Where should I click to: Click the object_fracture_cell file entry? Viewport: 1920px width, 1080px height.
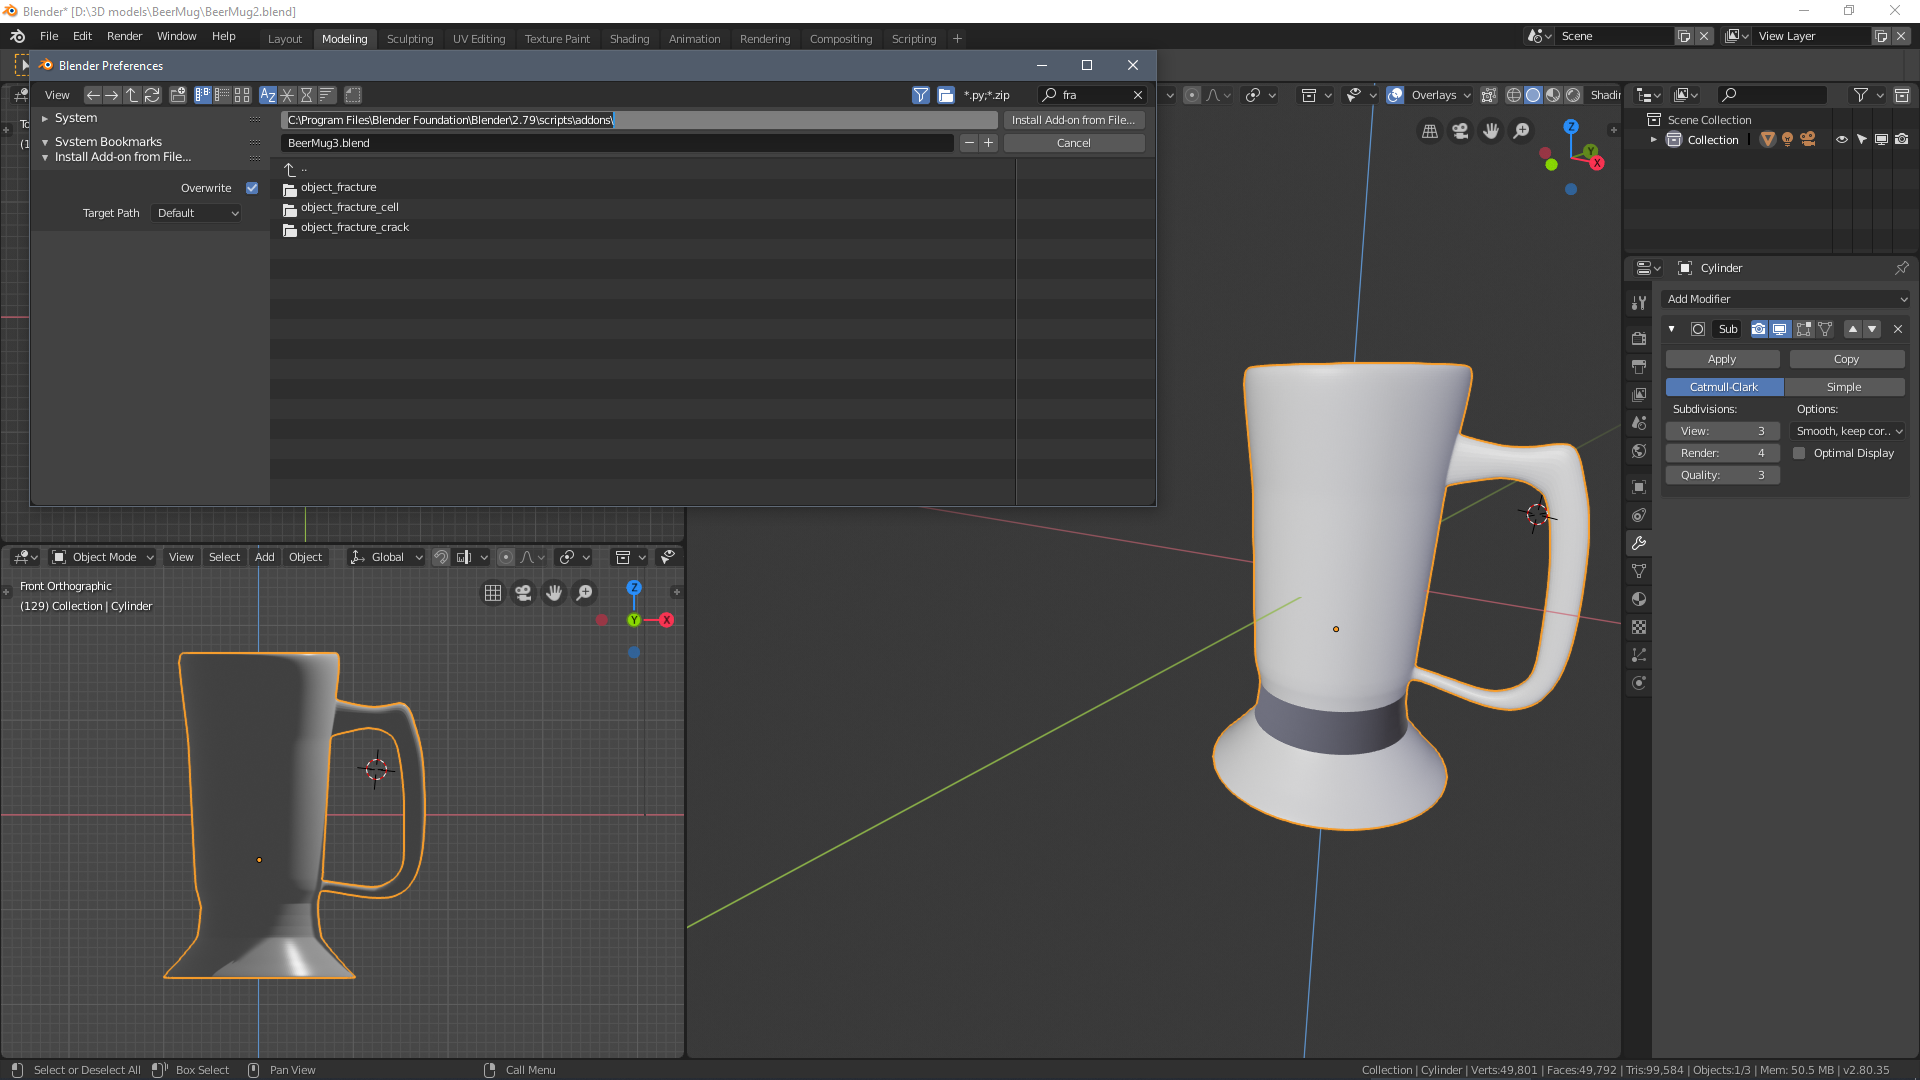pyautogui.click(x=349, y=206)
